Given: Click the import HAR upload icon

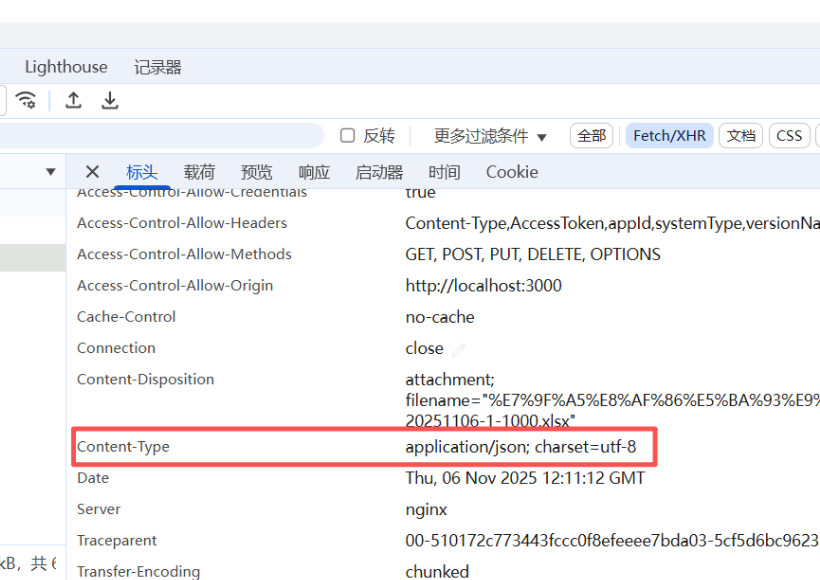Looking at the screenshot, I should [73, 100].
